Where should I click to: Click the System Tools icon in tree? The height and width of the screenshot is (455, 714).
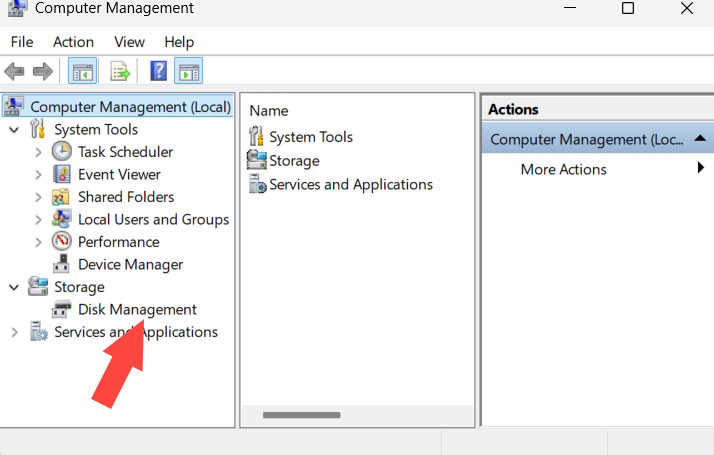tap(38, 129)
